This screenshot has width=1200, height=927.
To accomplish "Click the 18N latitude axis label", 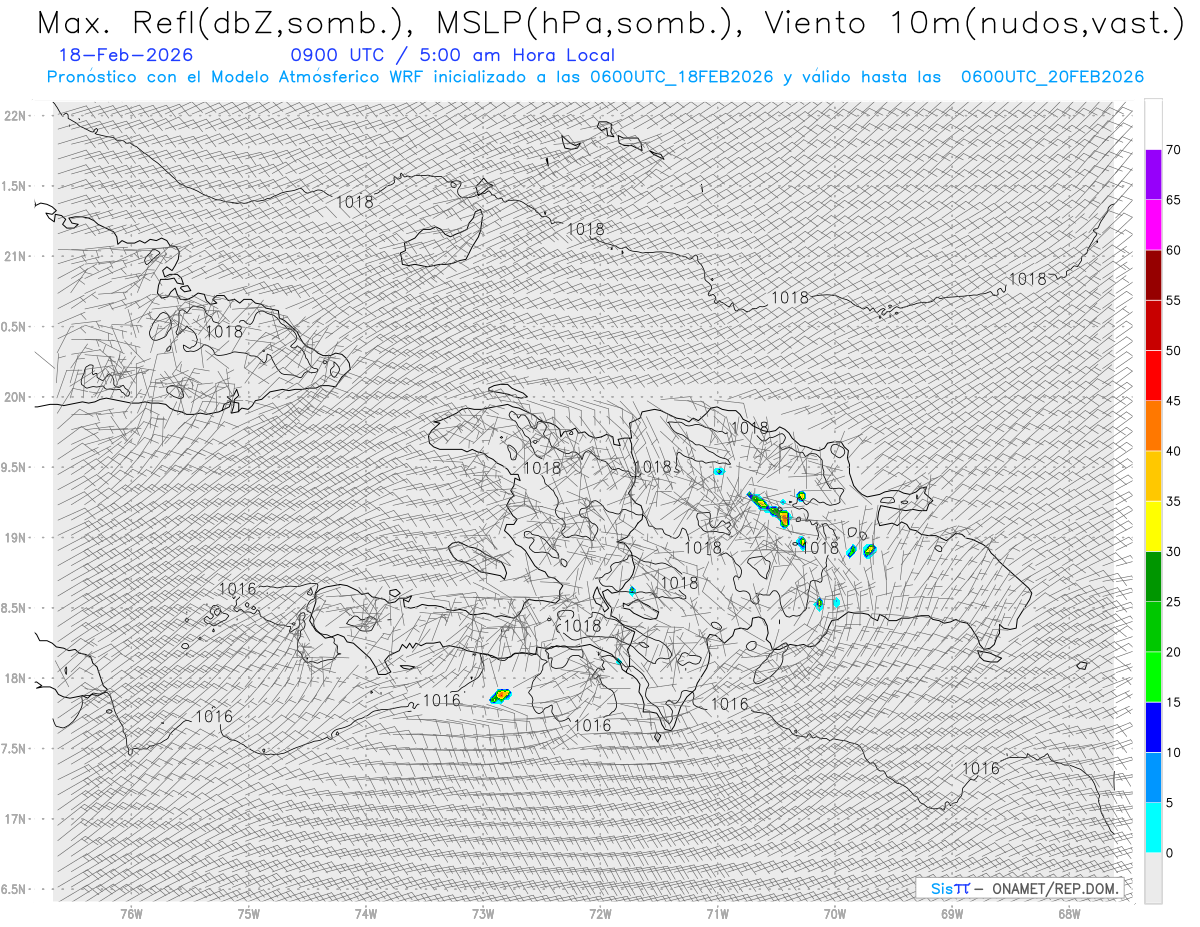I will pyautogui.click(x=15, y=678).
